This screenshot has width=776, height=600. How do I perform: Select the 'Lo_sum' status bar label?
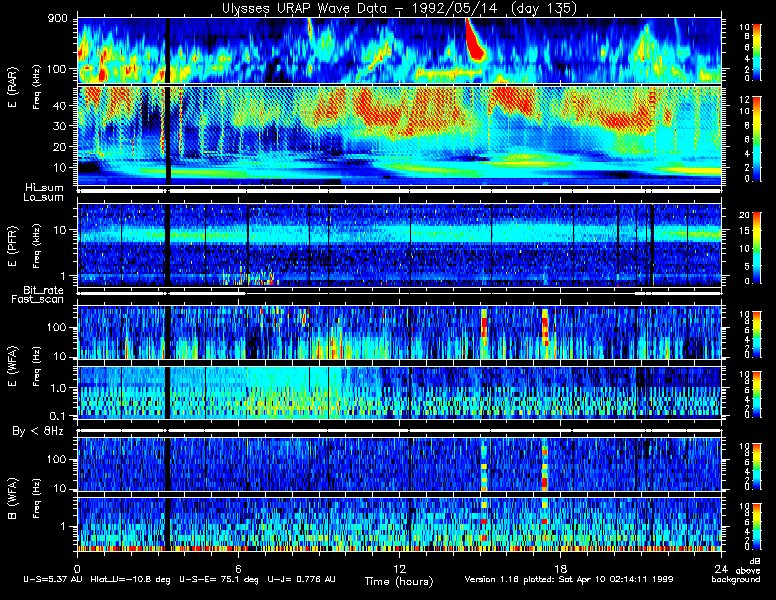tap(44, 198)
